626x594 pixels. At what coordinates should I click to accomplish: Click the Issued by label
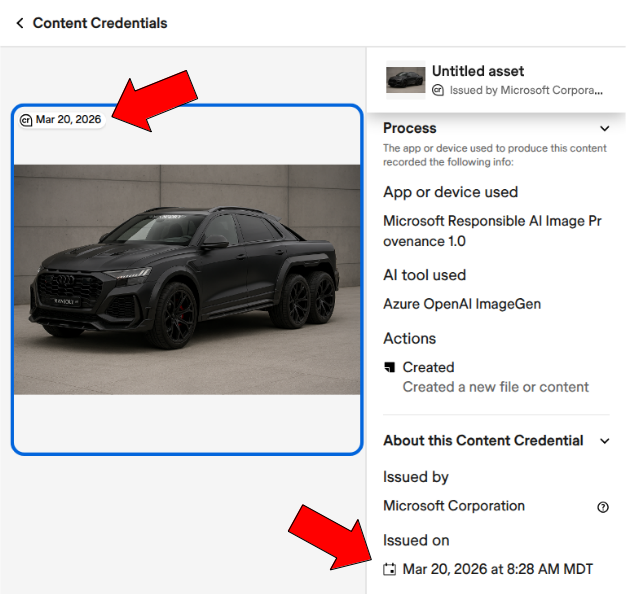click(x=416, y=477)
